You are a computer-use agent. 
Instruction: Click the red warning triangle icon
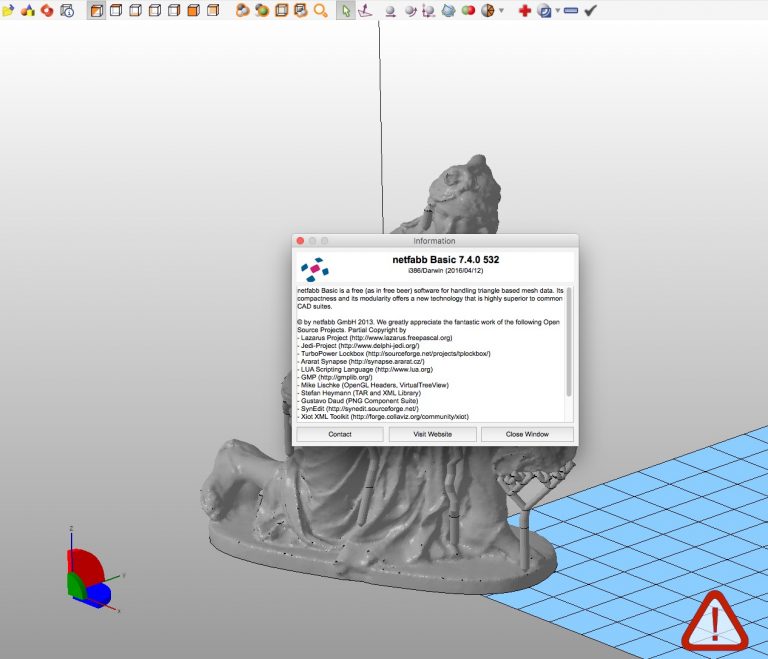pos(715,621)
